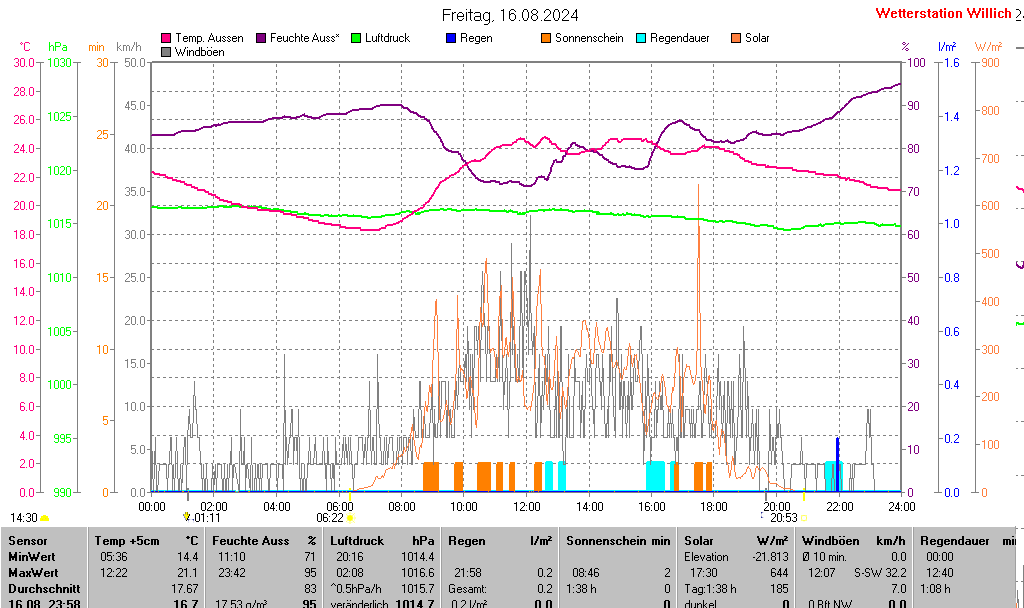Click the sun icon beside 14:30
Image resolution: width=1024 pixels, height=608 pixels.
pos(45,518)
